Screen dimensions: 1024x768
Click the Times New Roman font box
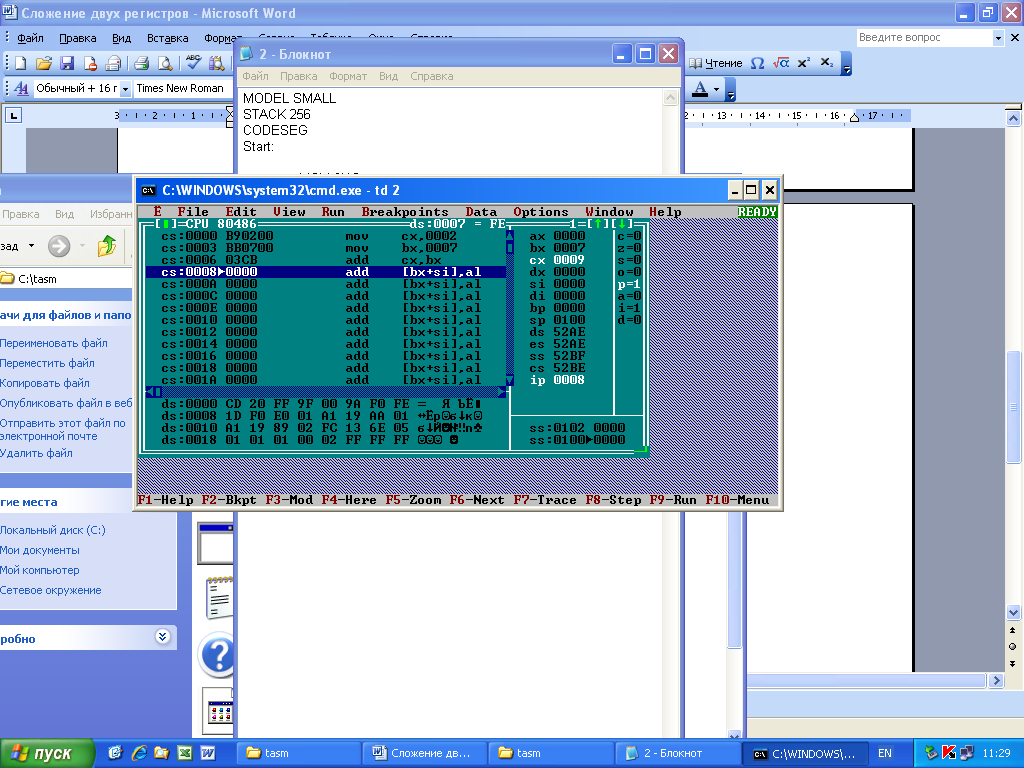180,88
